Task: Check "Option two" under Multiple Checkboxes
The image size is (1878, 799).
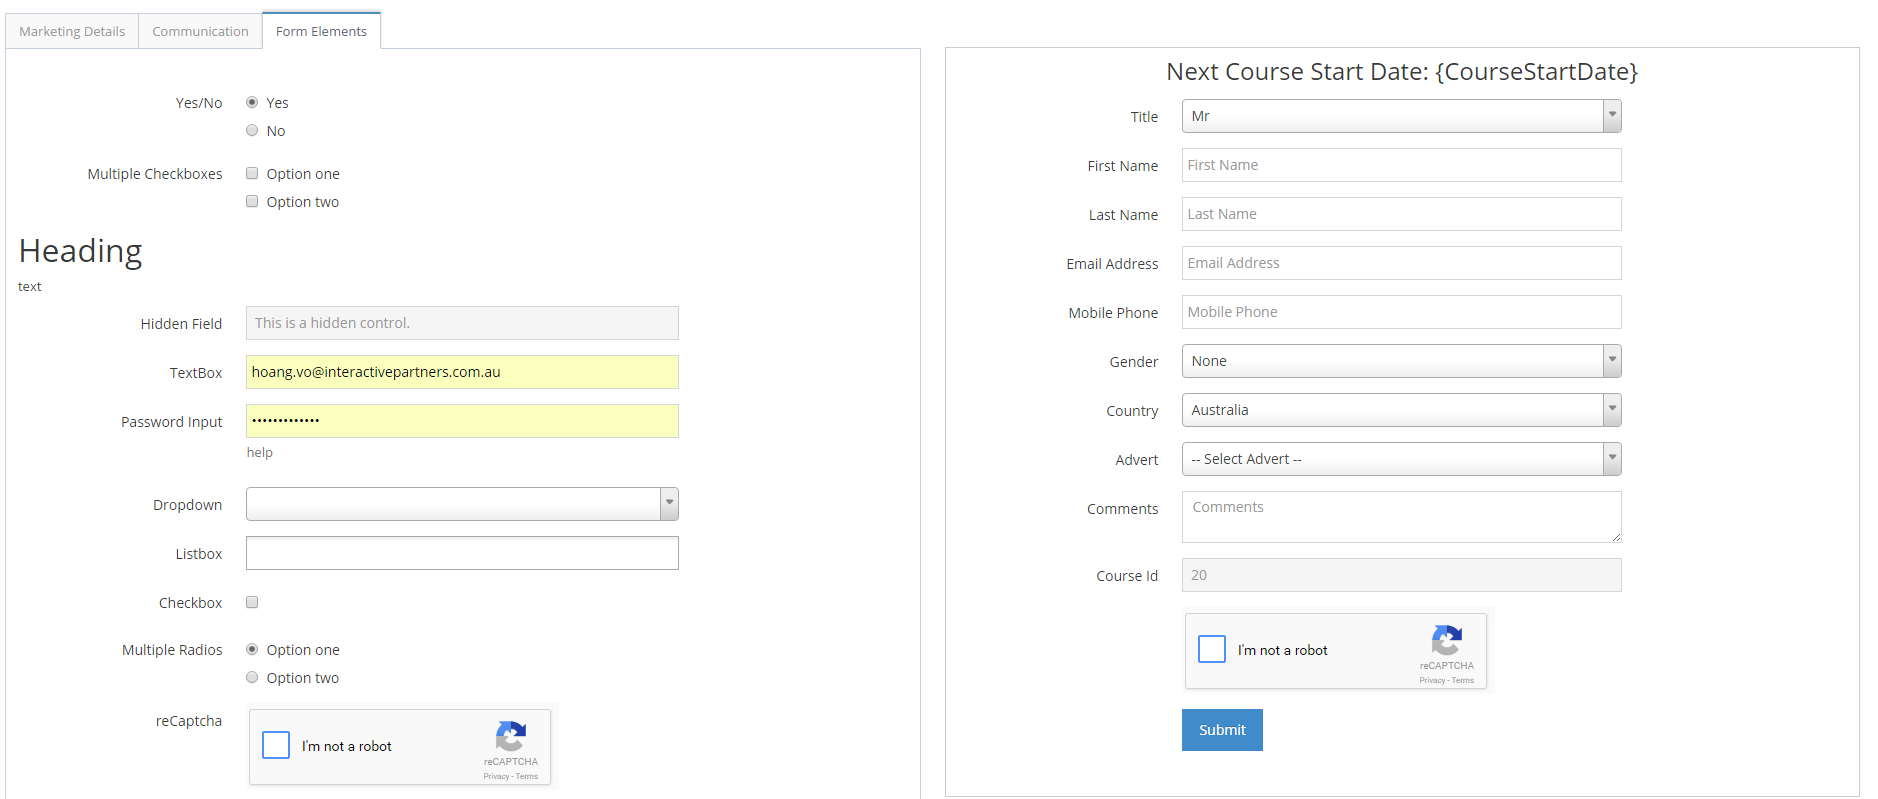Action: coord(252,202)
